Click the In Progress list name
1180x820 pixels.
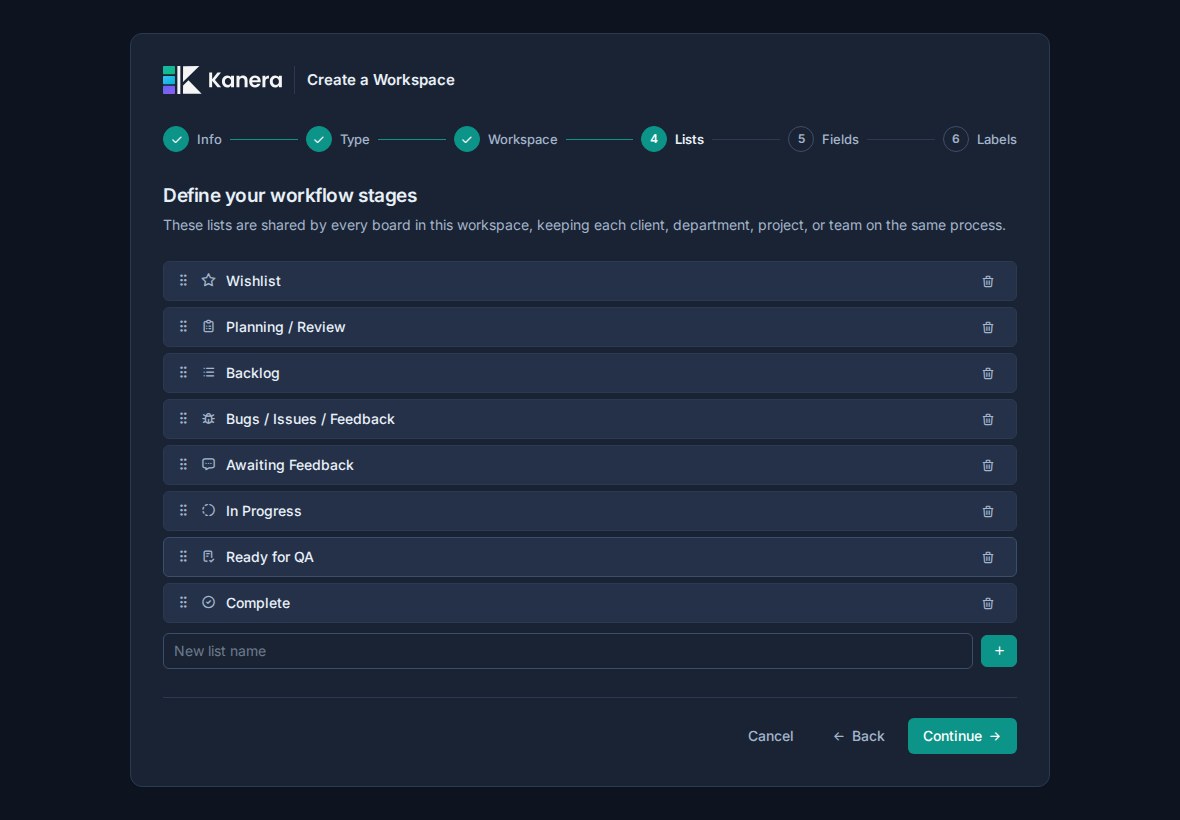[263, 511]
